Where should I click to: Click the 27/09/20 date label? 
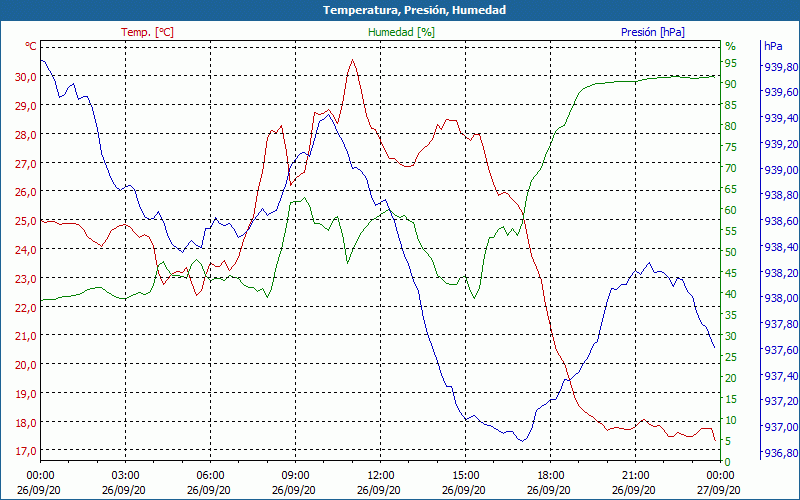719,490
